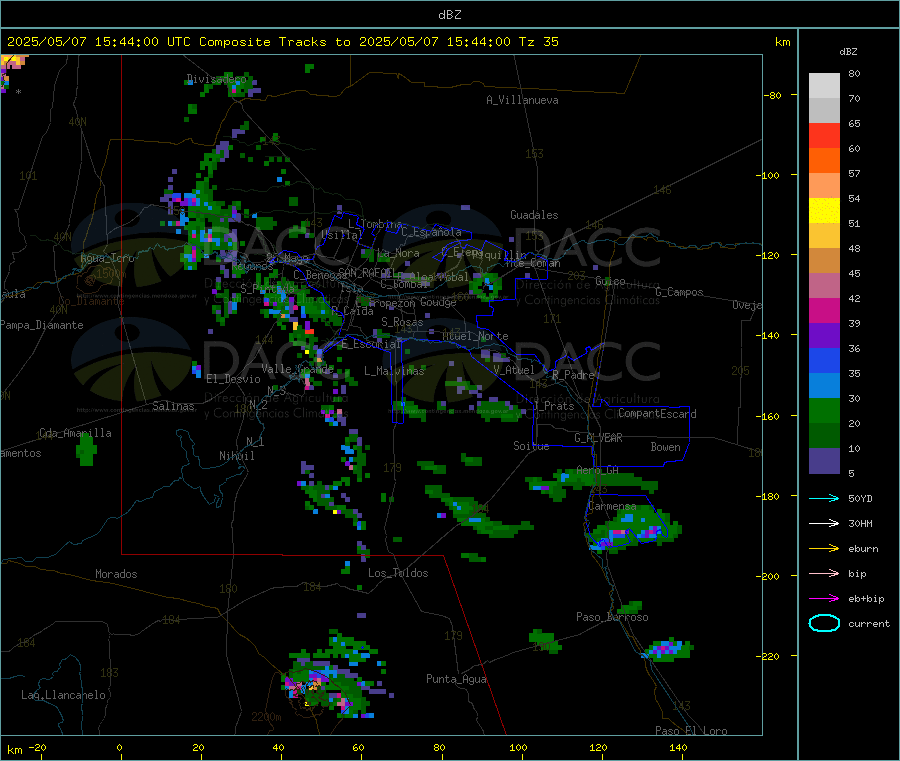Click the -20 km mark on the horizontal axis
The width and height of the screenshot is (900, 761).
pos(38,747)
